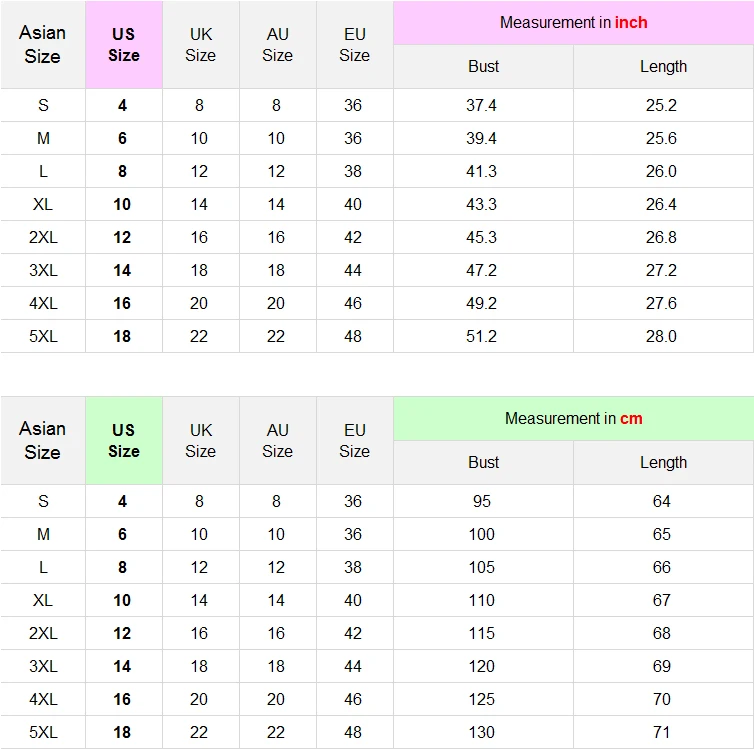Select the pink US Size header cell
This screenshot has height=749, width=754.
pyautogui.click(x=124, y=45)
